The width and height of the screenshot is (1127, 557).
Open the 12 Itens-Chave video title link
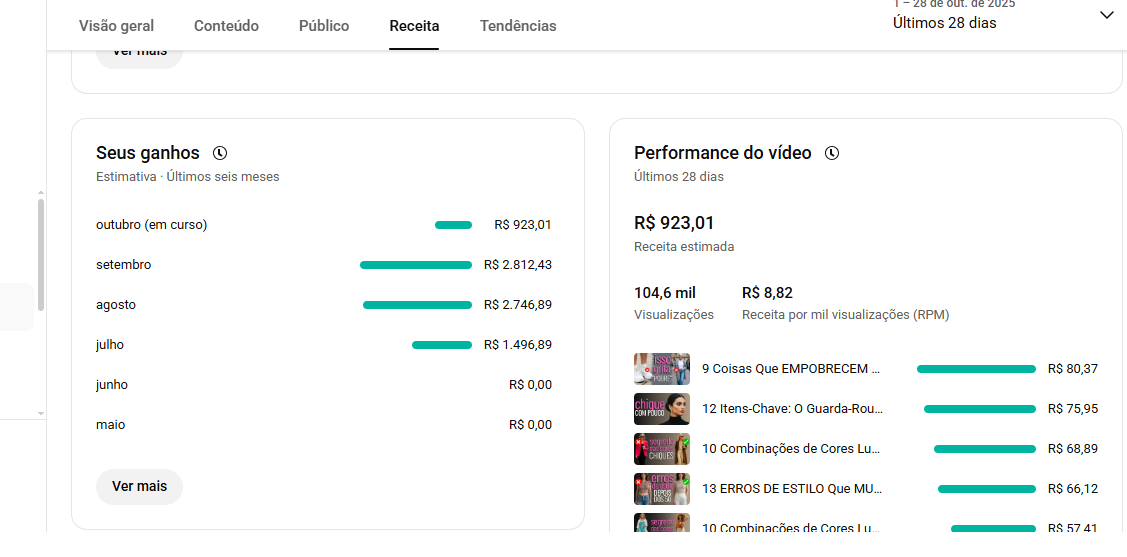790,409
